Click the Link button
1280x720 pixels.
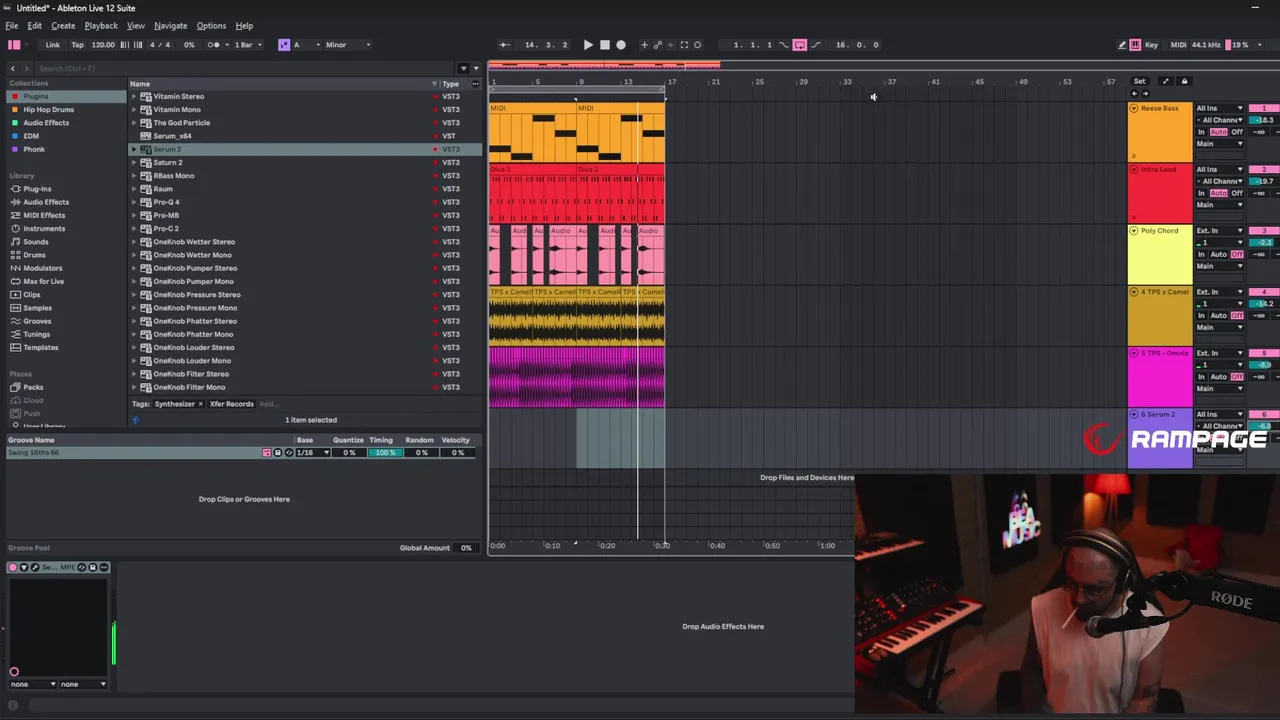click(x=52, y=45)
